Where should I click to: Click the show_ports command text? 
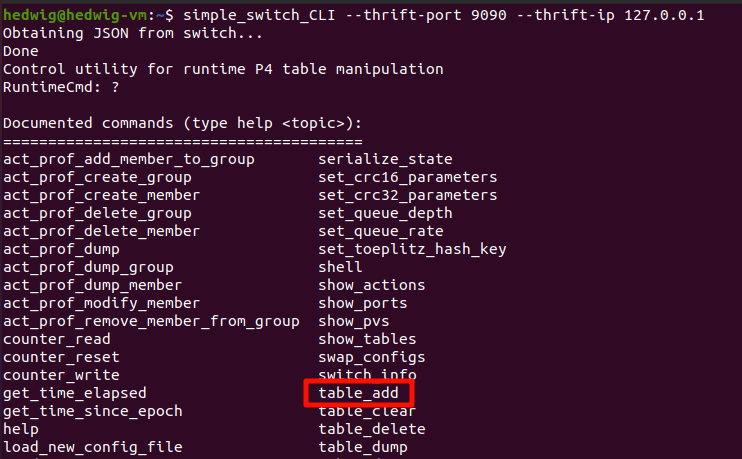(x=362, y=303)
